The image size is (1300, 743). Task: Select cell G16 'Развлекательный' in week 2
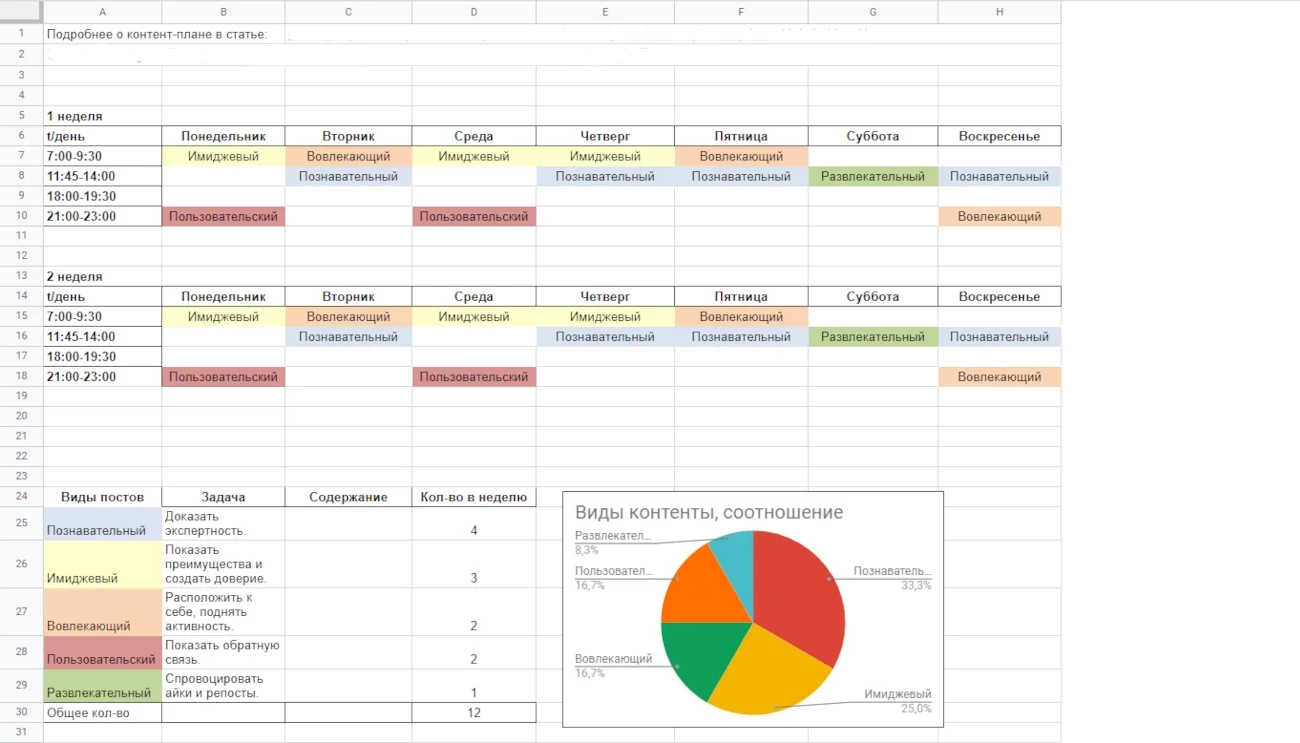(873, 336)
